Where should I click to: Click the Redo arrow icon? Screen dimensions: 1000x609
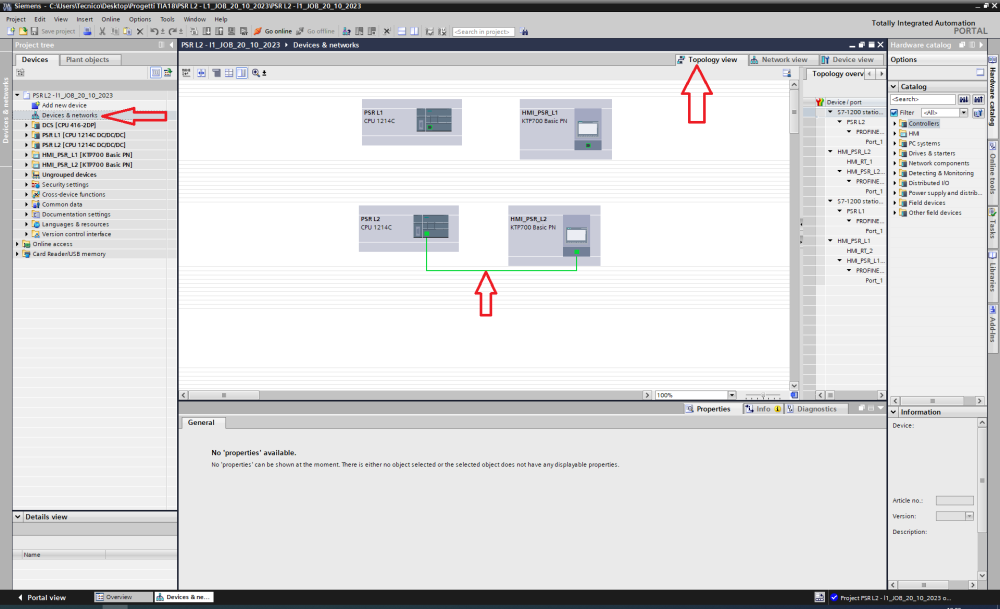point(173,31)
